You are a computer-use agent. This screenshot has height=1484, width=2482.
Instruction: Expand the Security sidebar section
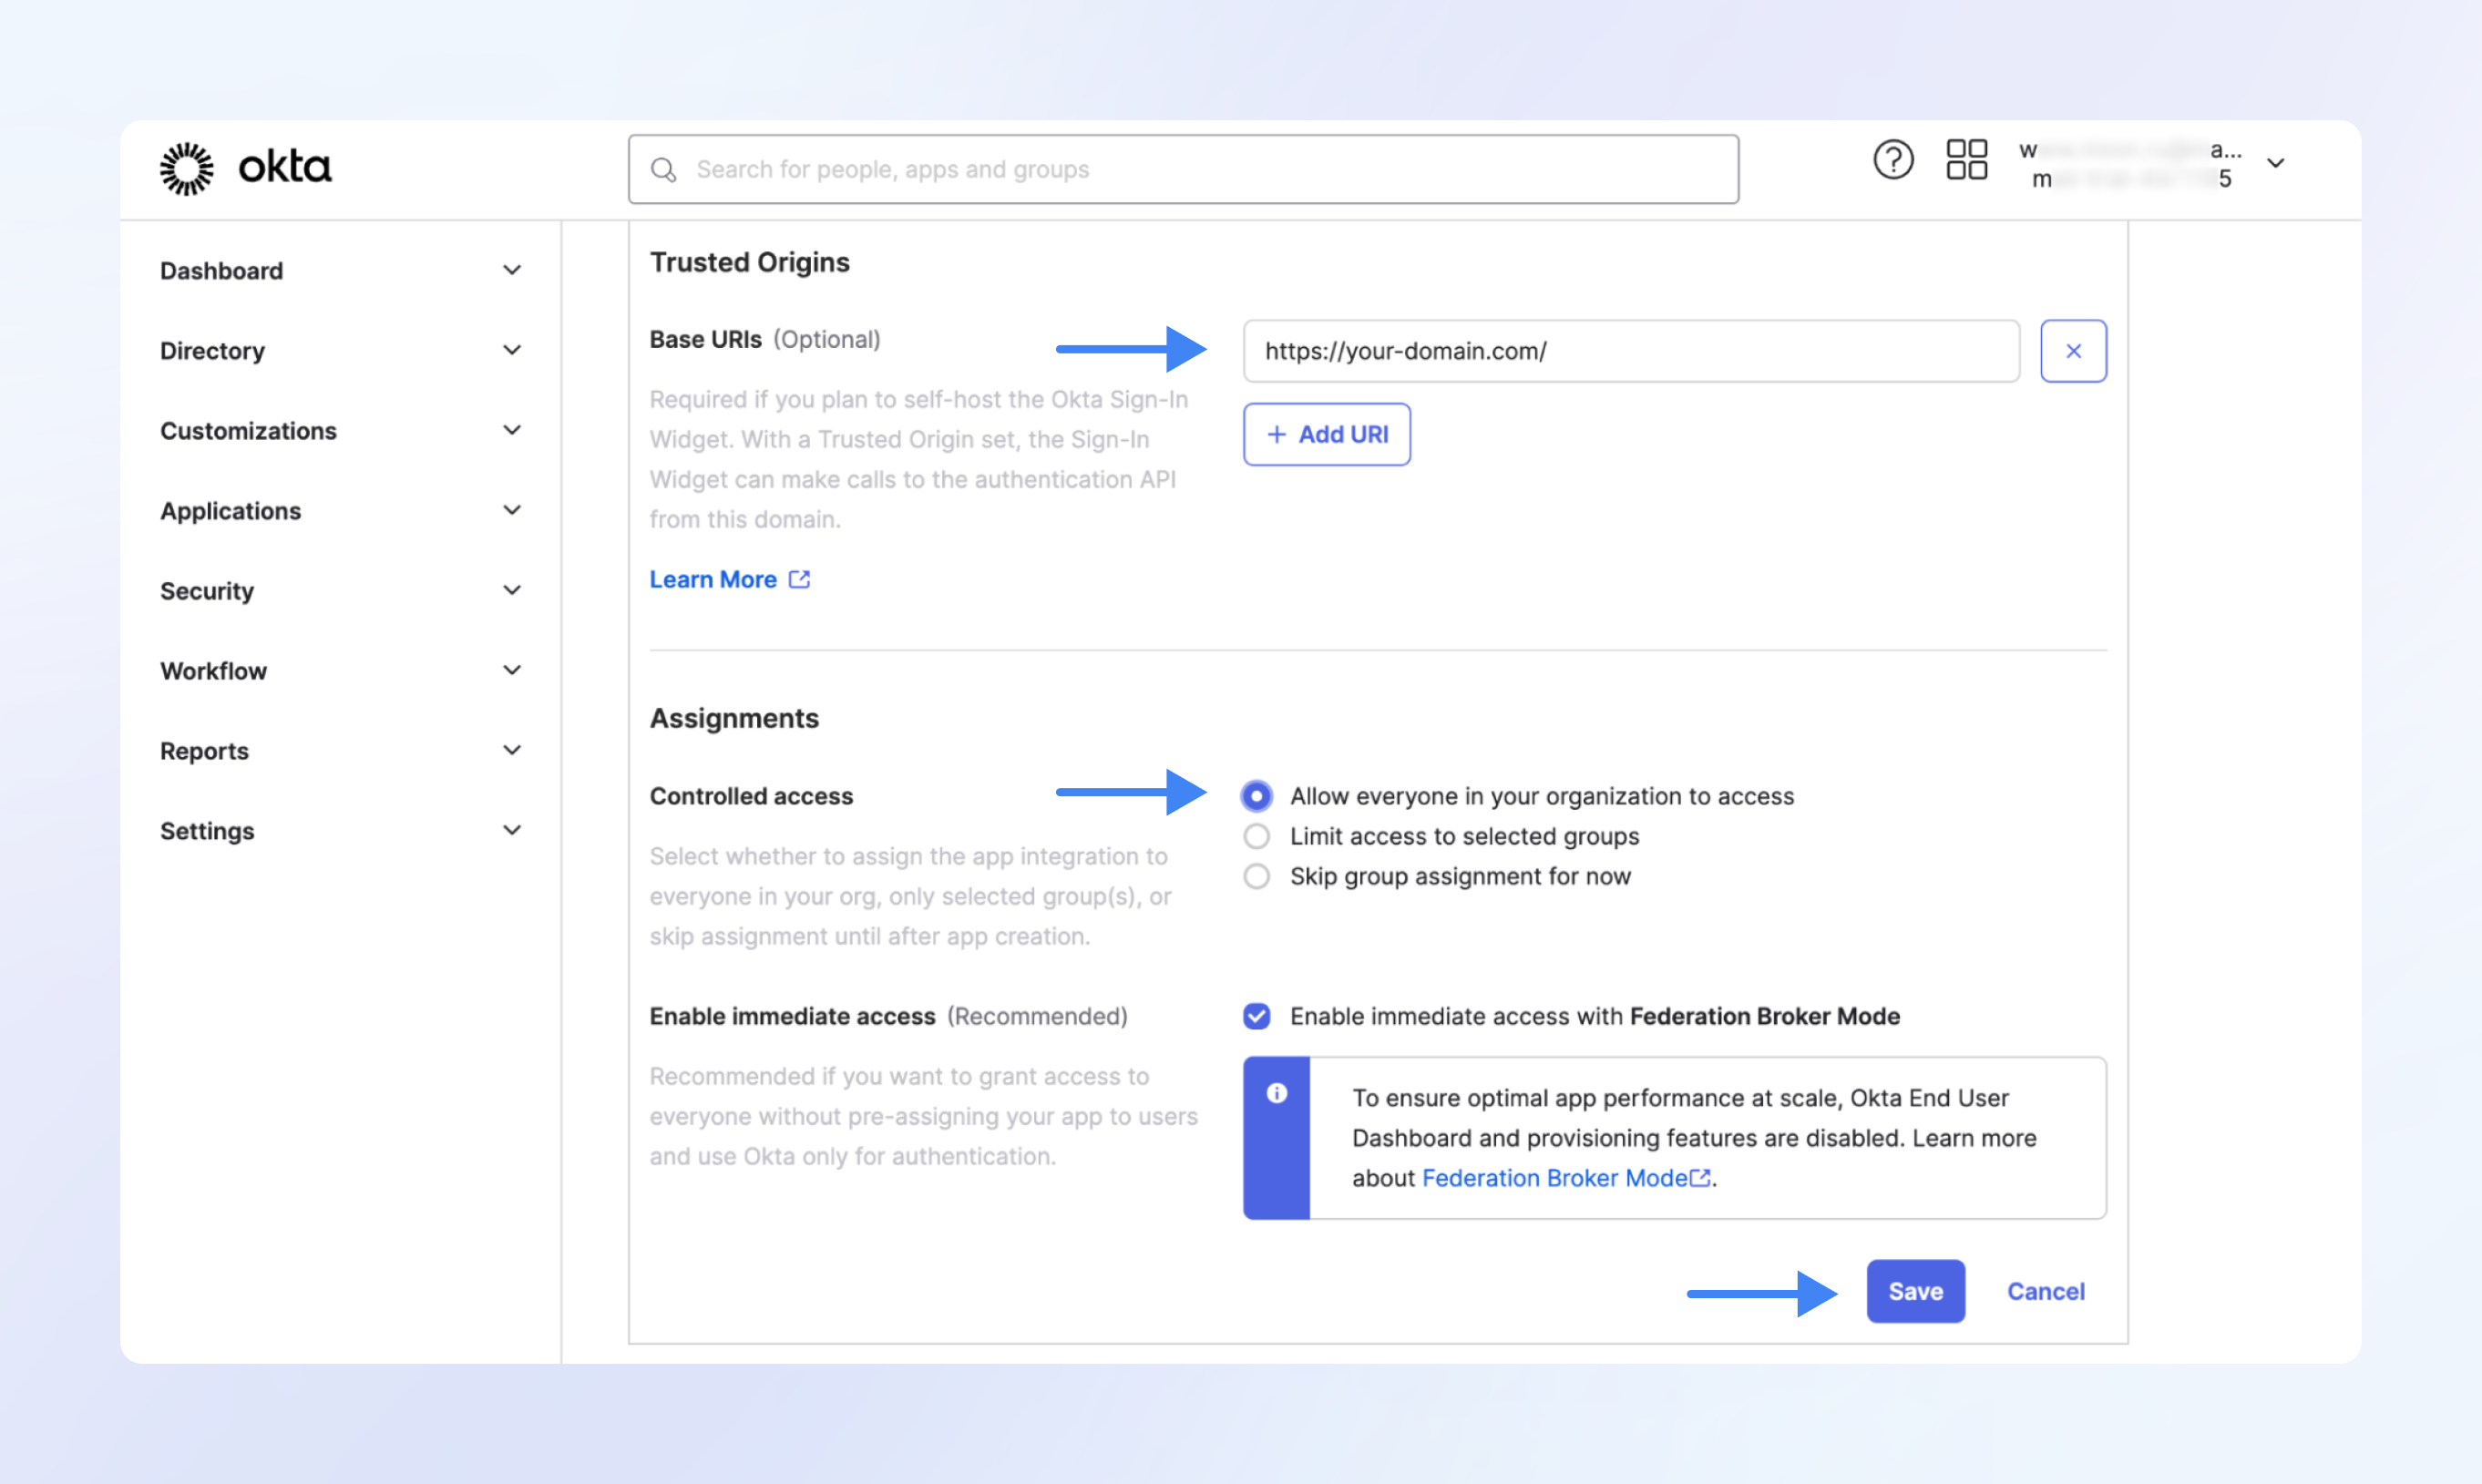pos(207,591)
